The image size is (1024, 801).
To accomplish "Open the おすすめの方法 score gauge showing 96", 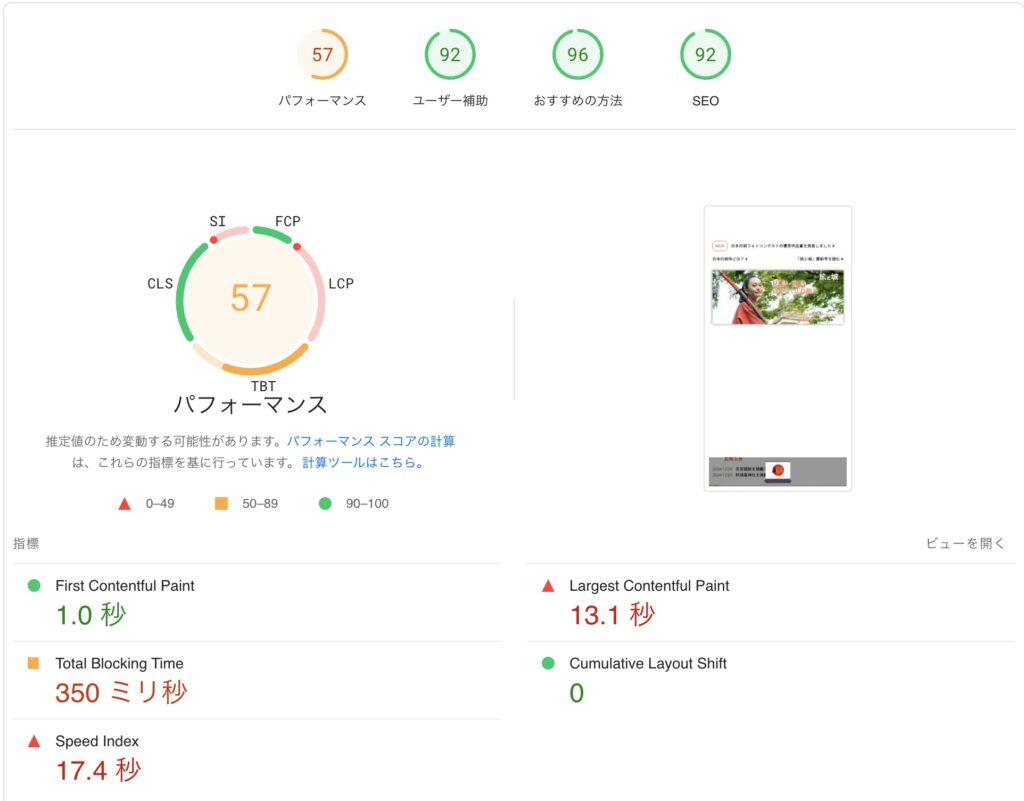I will [x=577, y=54].
